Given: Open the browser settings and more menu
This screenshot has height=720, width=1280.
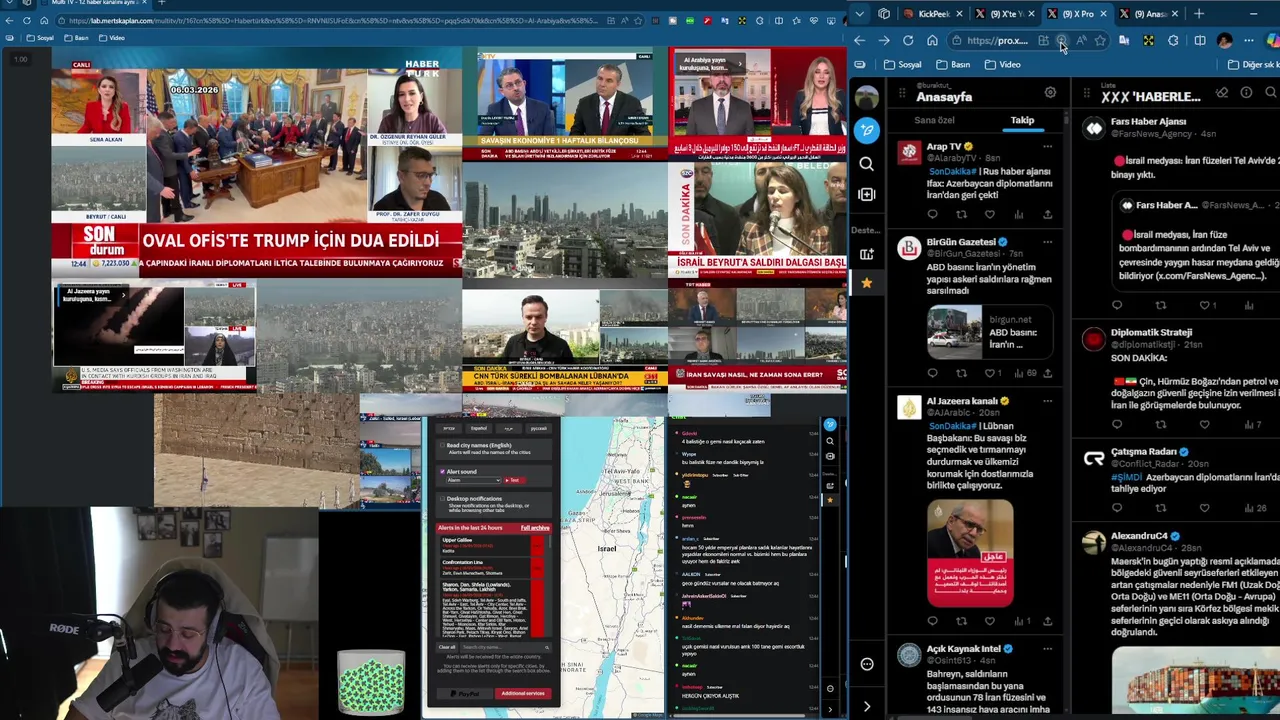Looking at the screenshot, I should pos(1248,40).
